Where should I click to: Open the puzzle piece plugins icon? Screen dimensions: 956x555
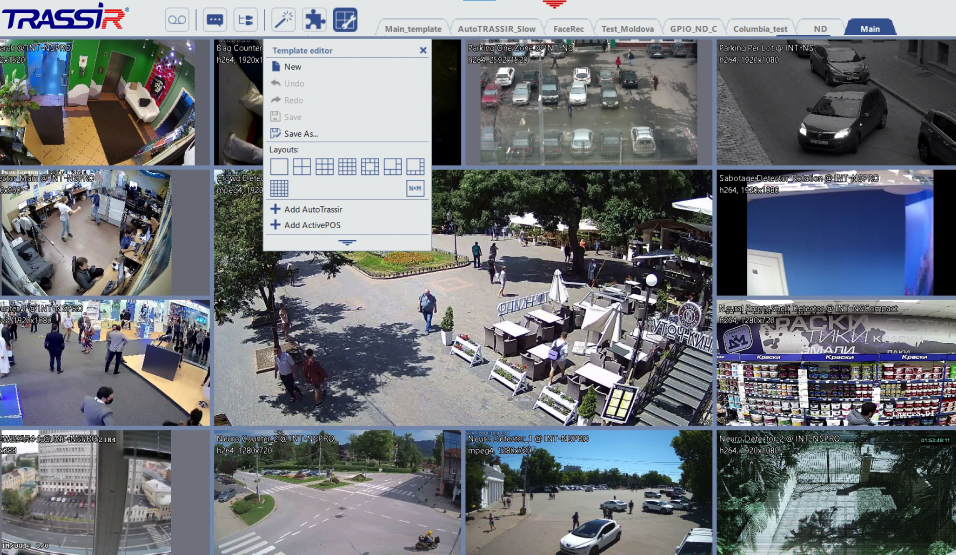(x=314, y=19)
